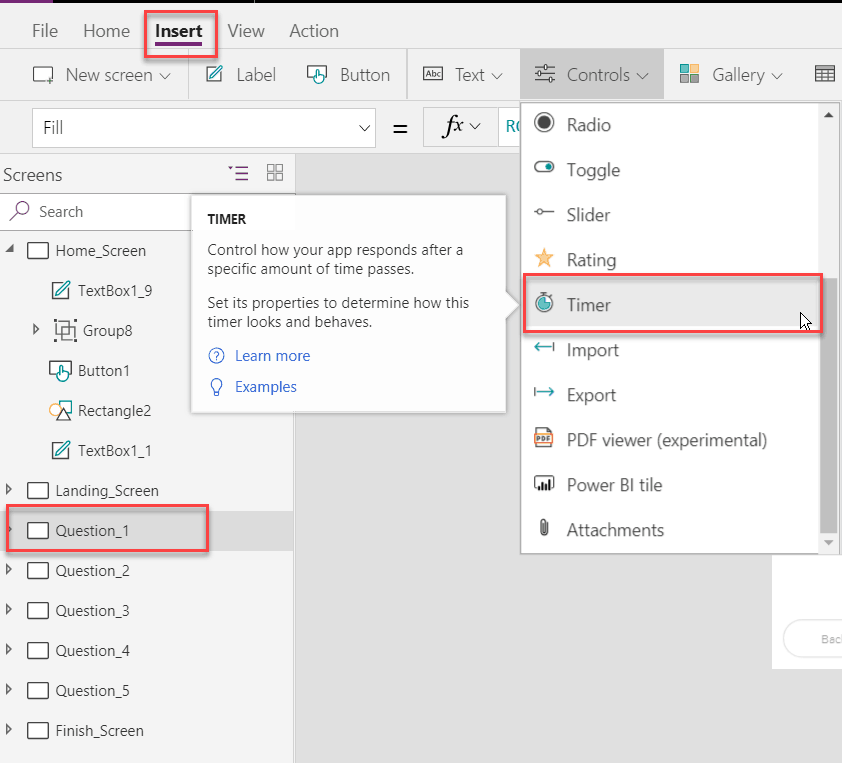Open the Text controls dropdown

point(463,75)
